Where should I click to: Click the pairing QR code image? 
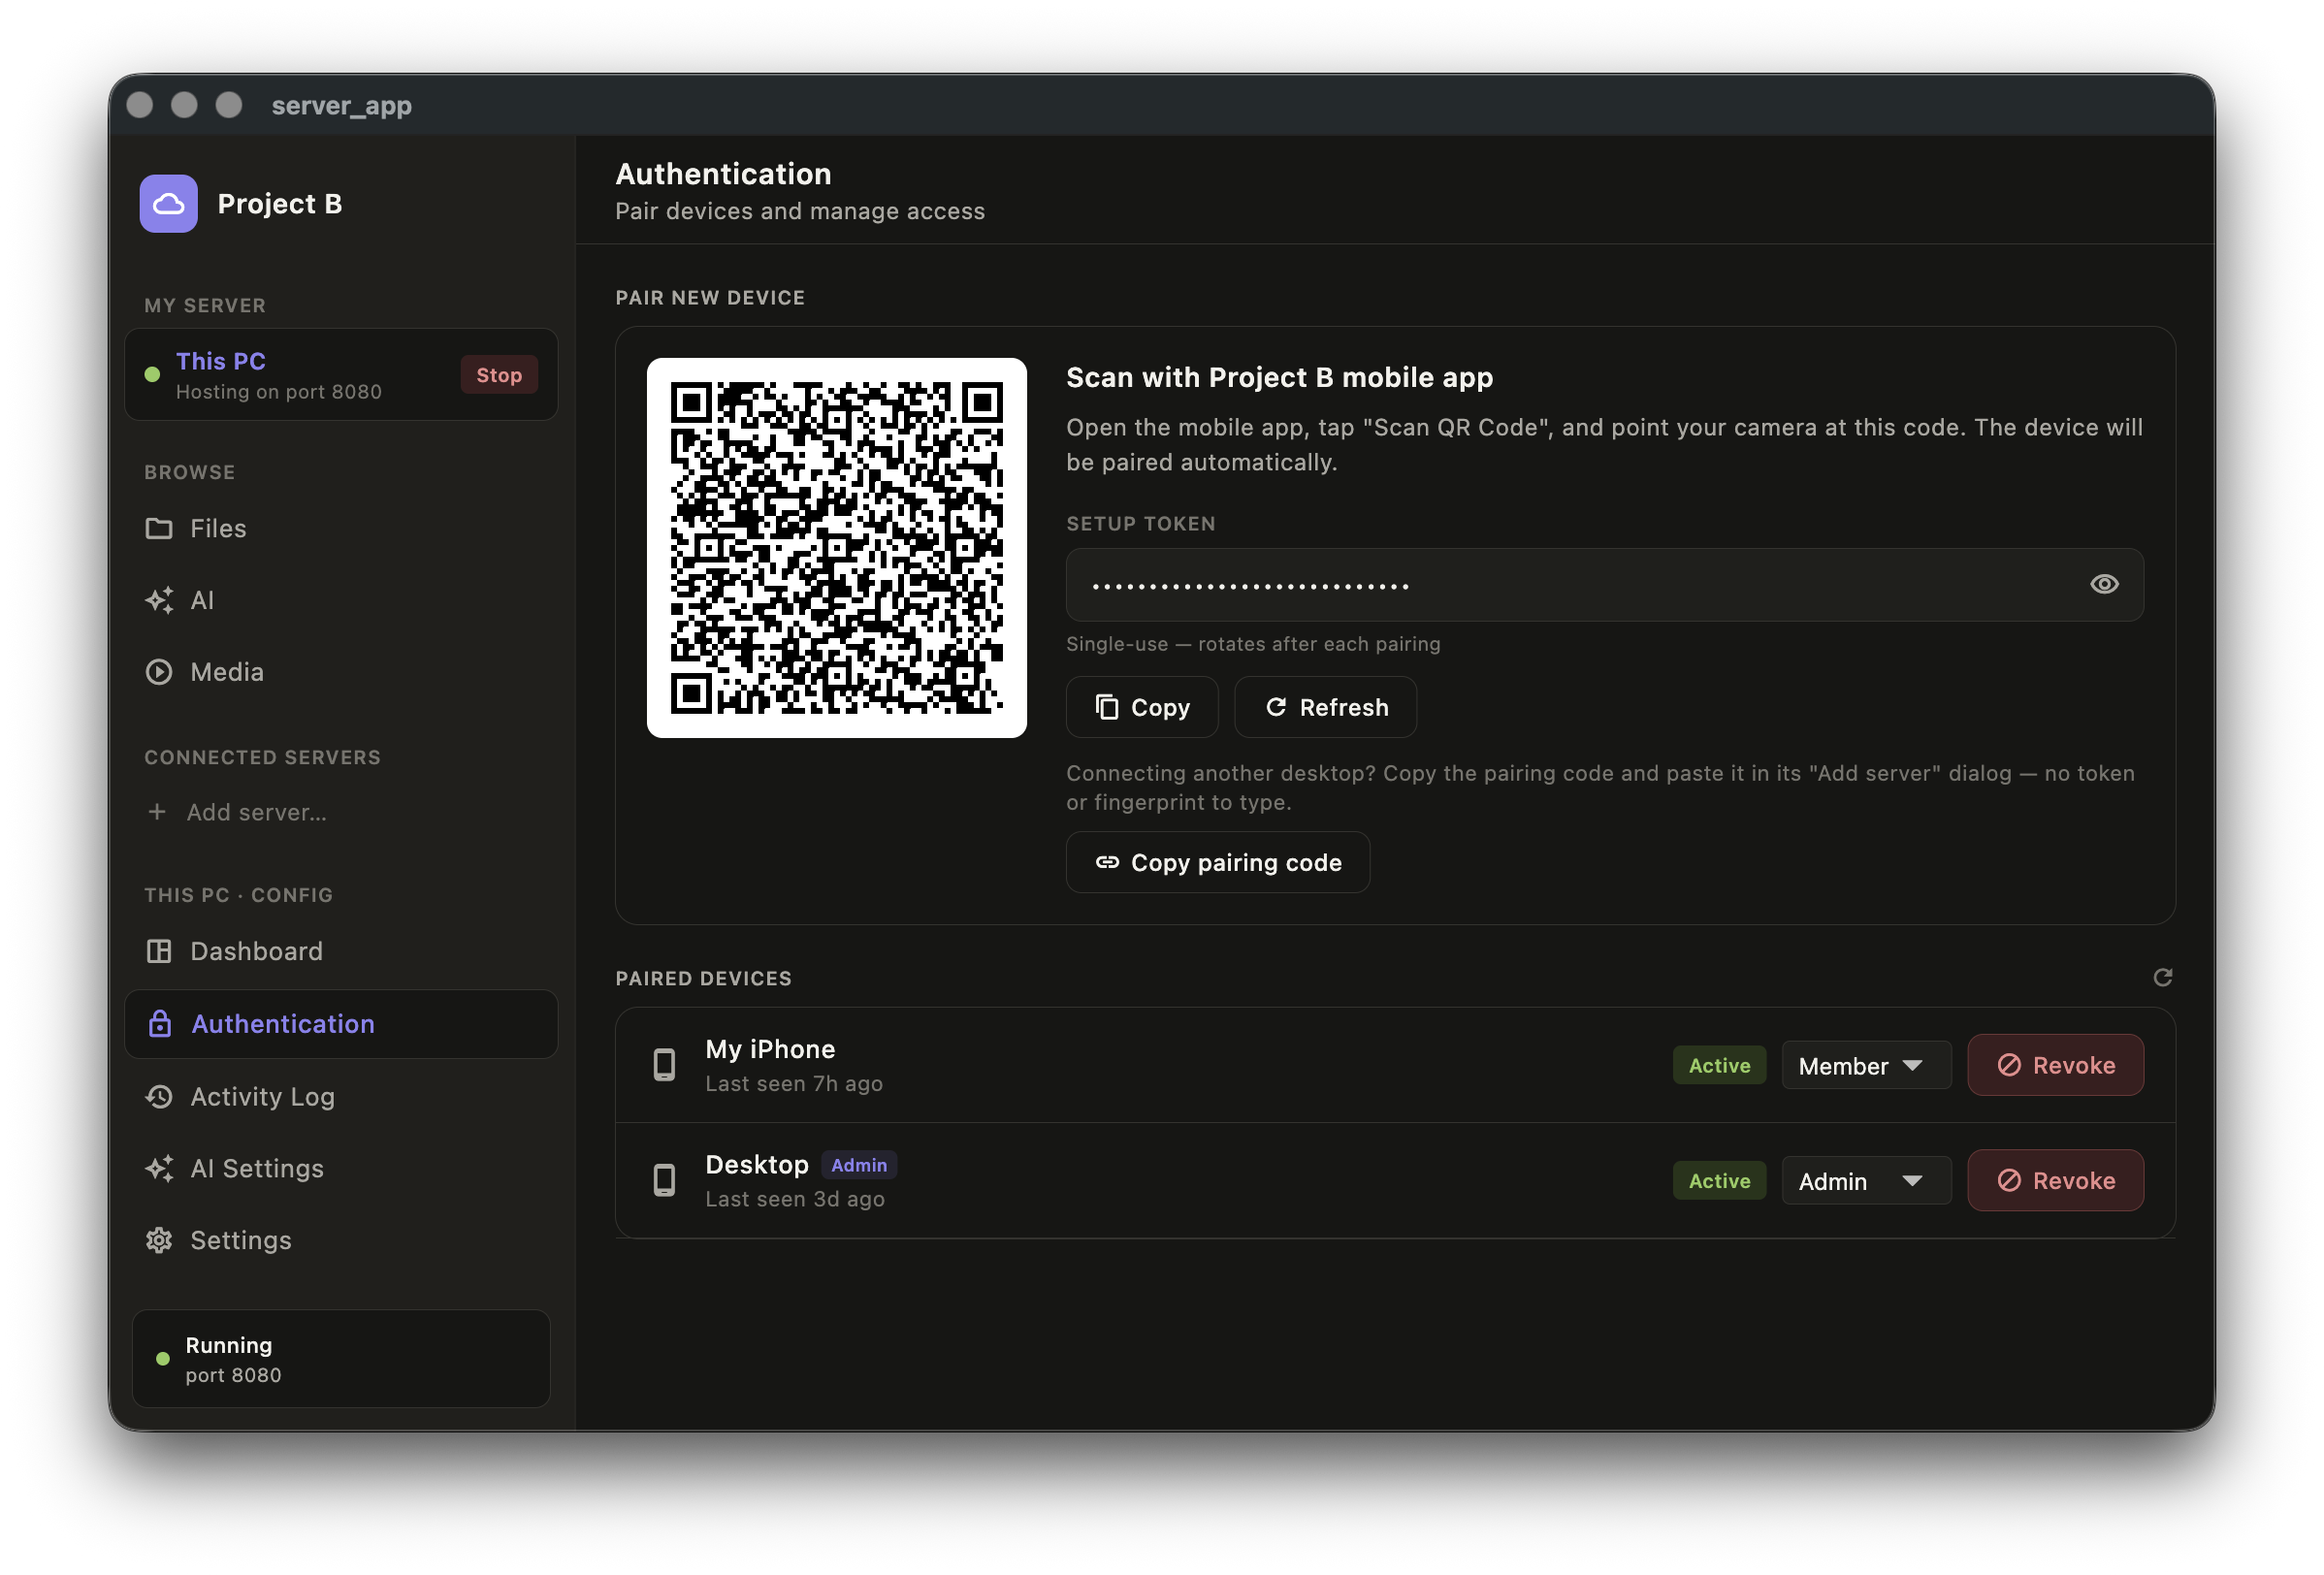click(x=837, y=548)
